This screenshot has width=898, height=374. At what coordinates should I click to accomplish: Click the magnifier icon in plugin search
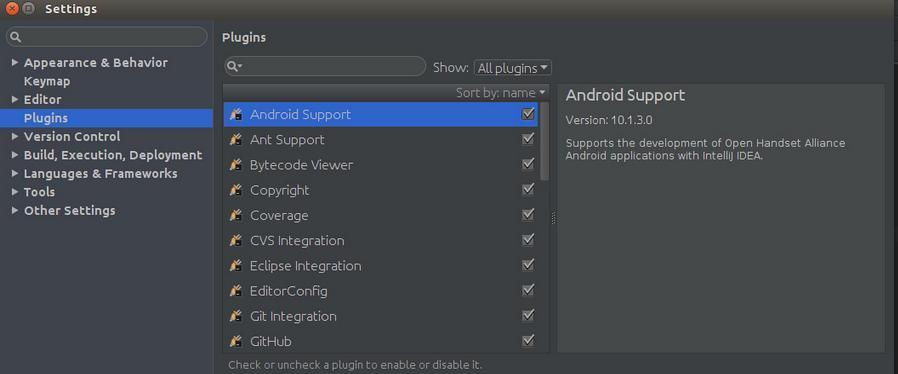click(234, 66)
